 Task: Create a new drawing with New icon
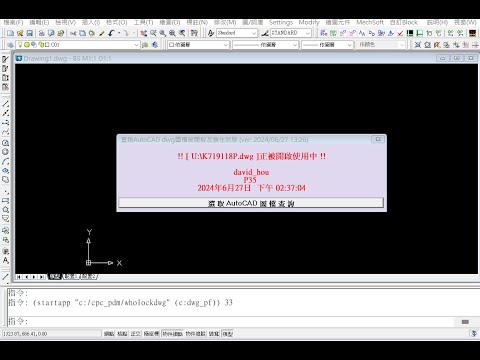coord(10,33)
